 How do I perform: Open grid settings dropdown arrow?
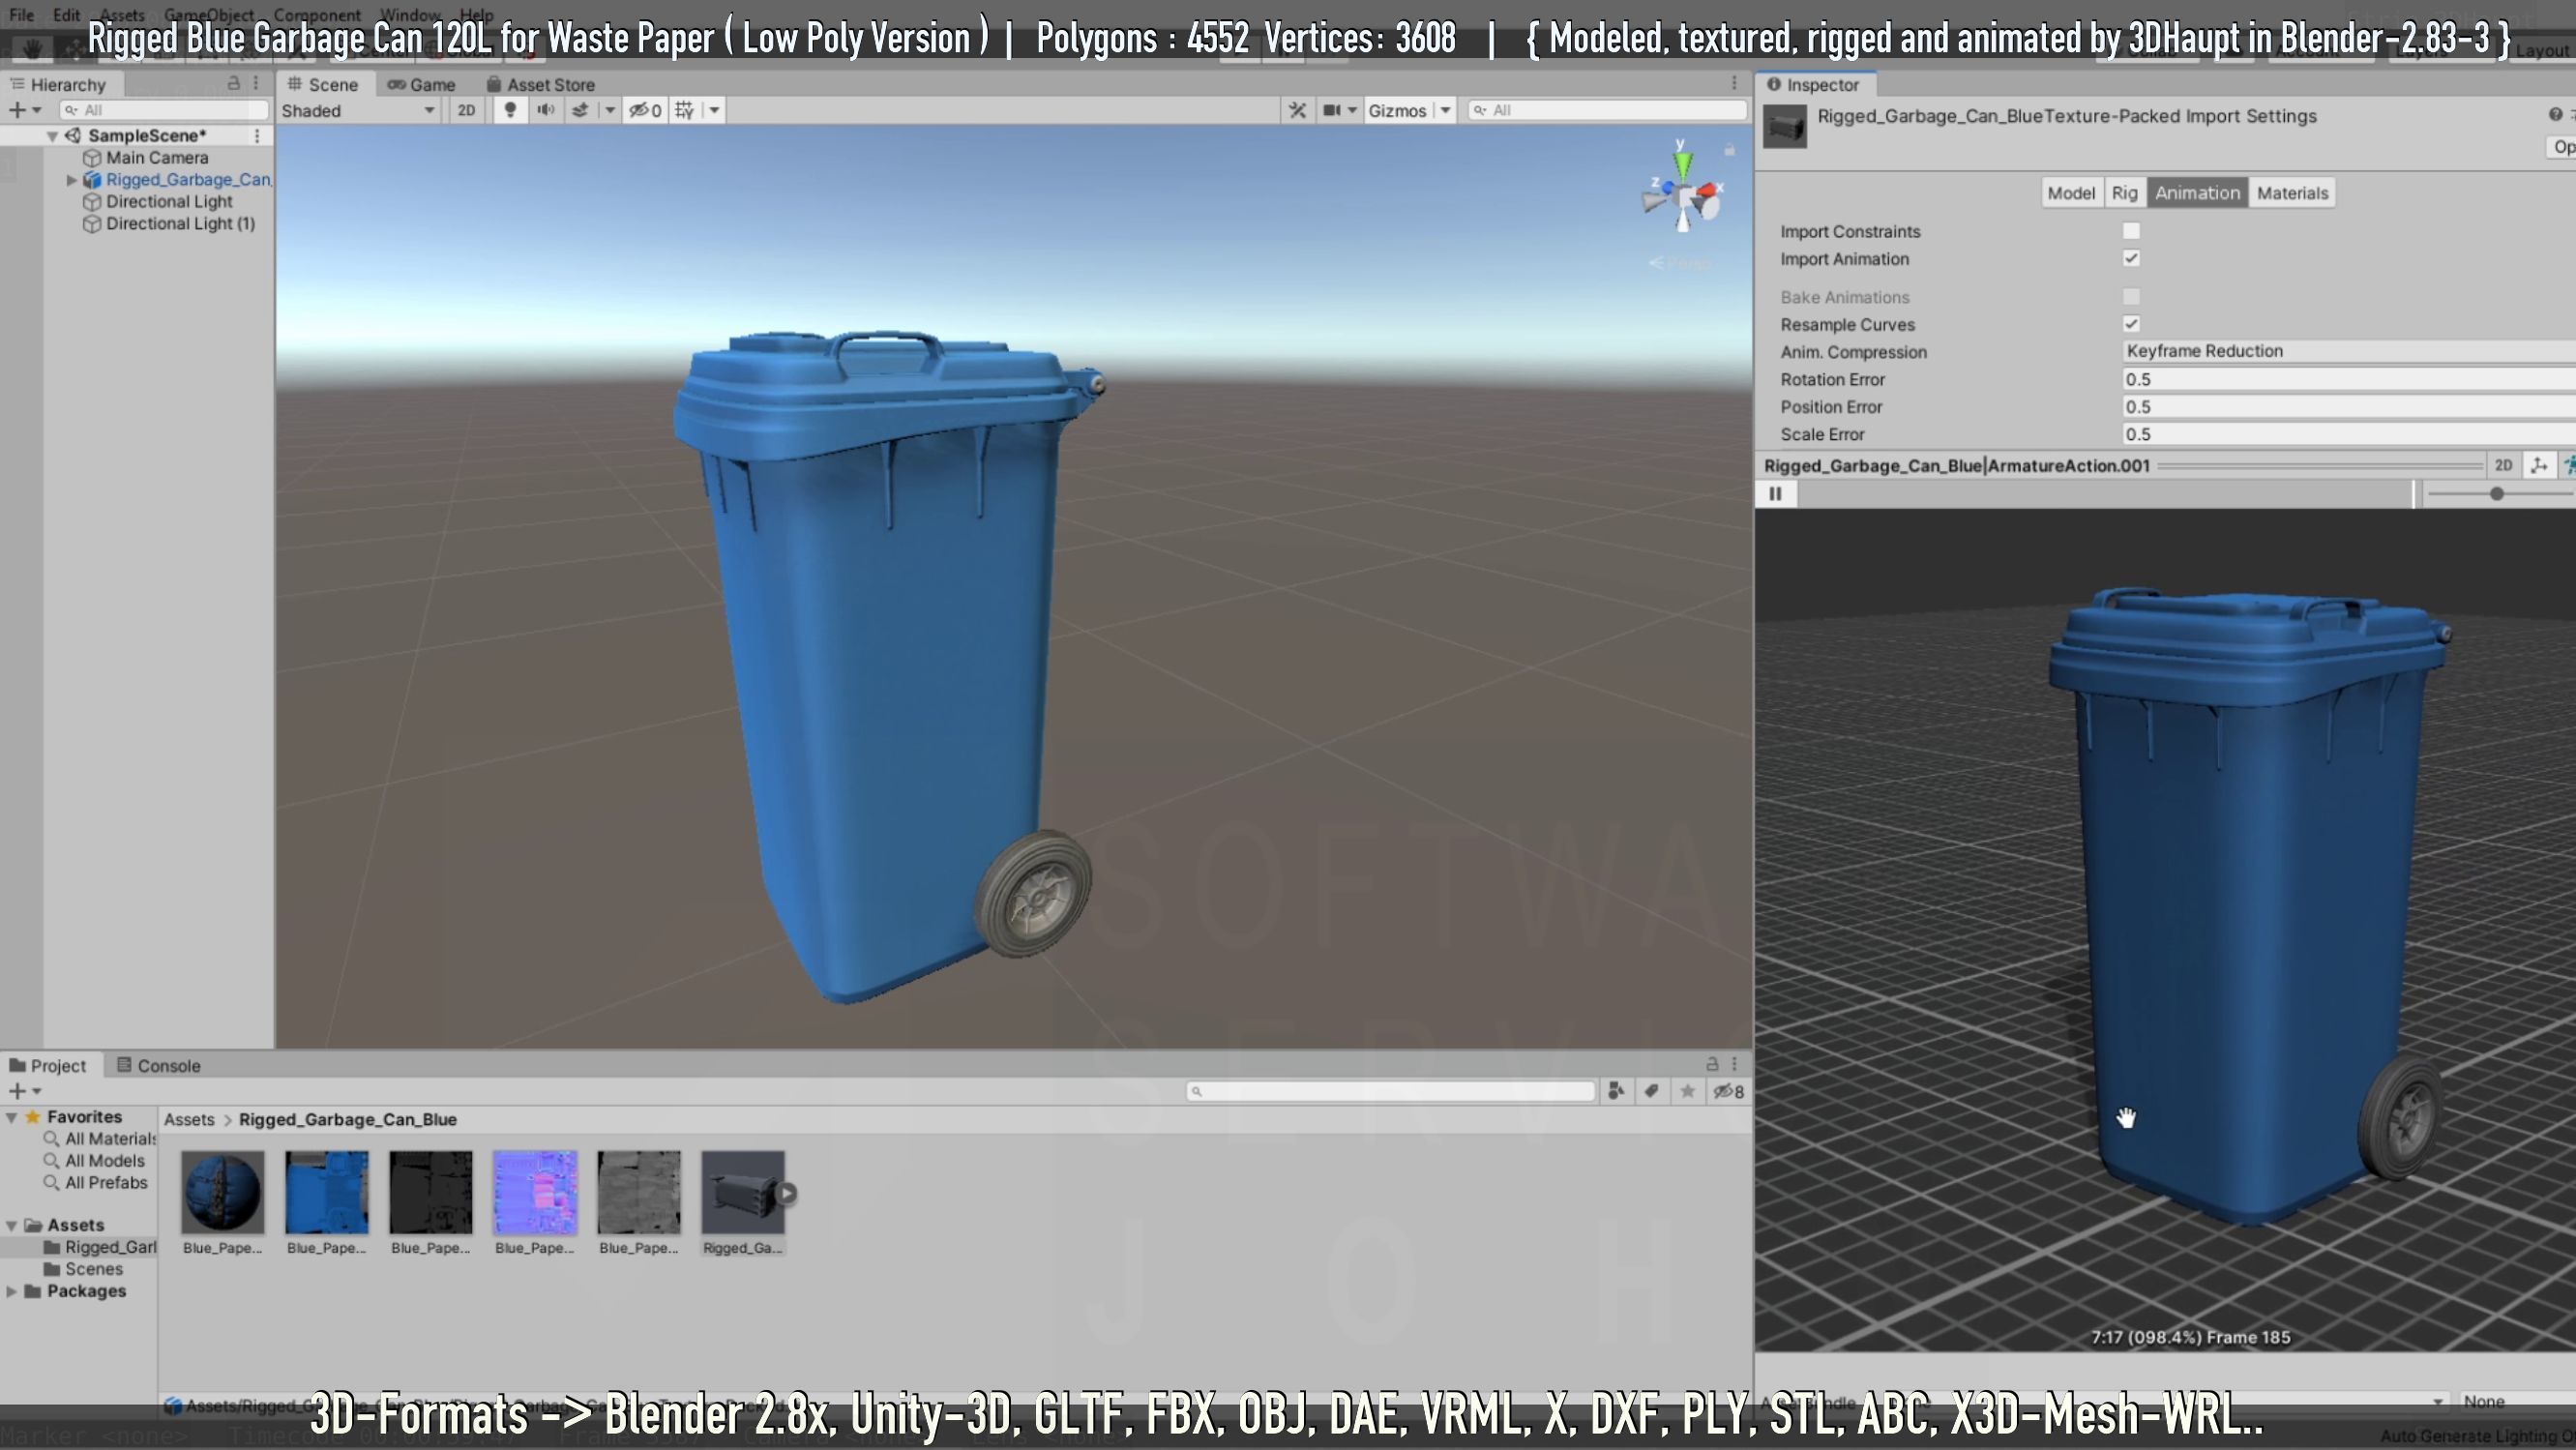[x=714, y=110]
